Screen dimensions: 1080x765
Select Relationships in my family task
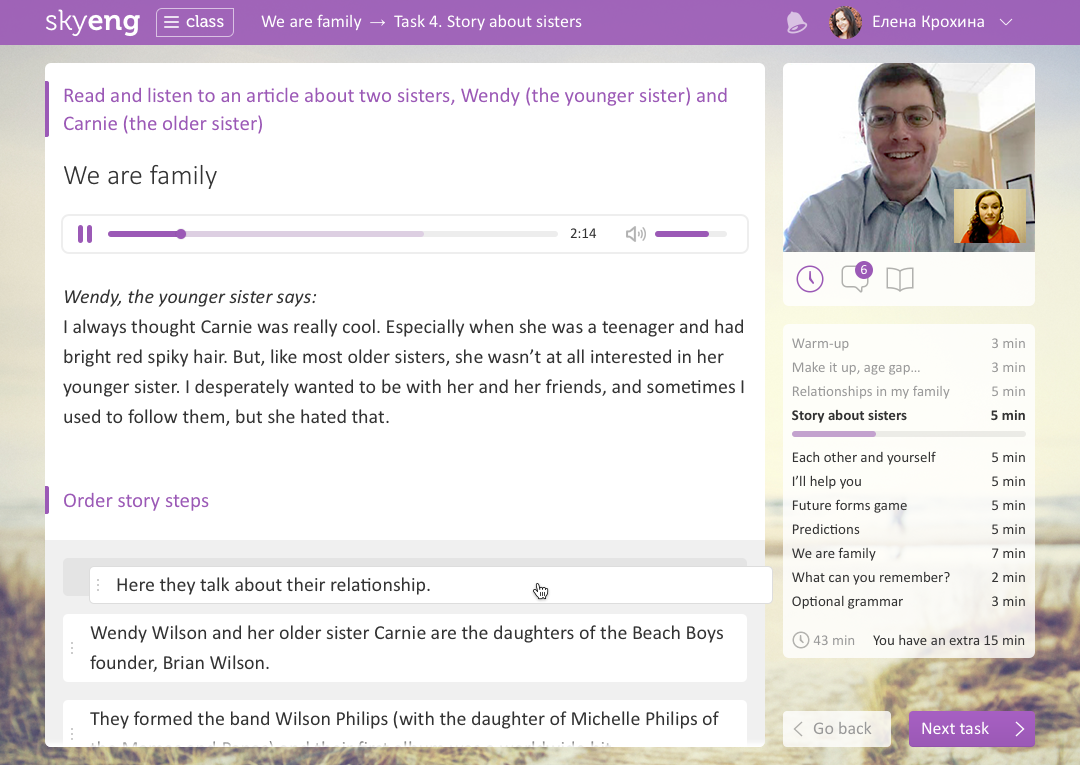(908, 392)
